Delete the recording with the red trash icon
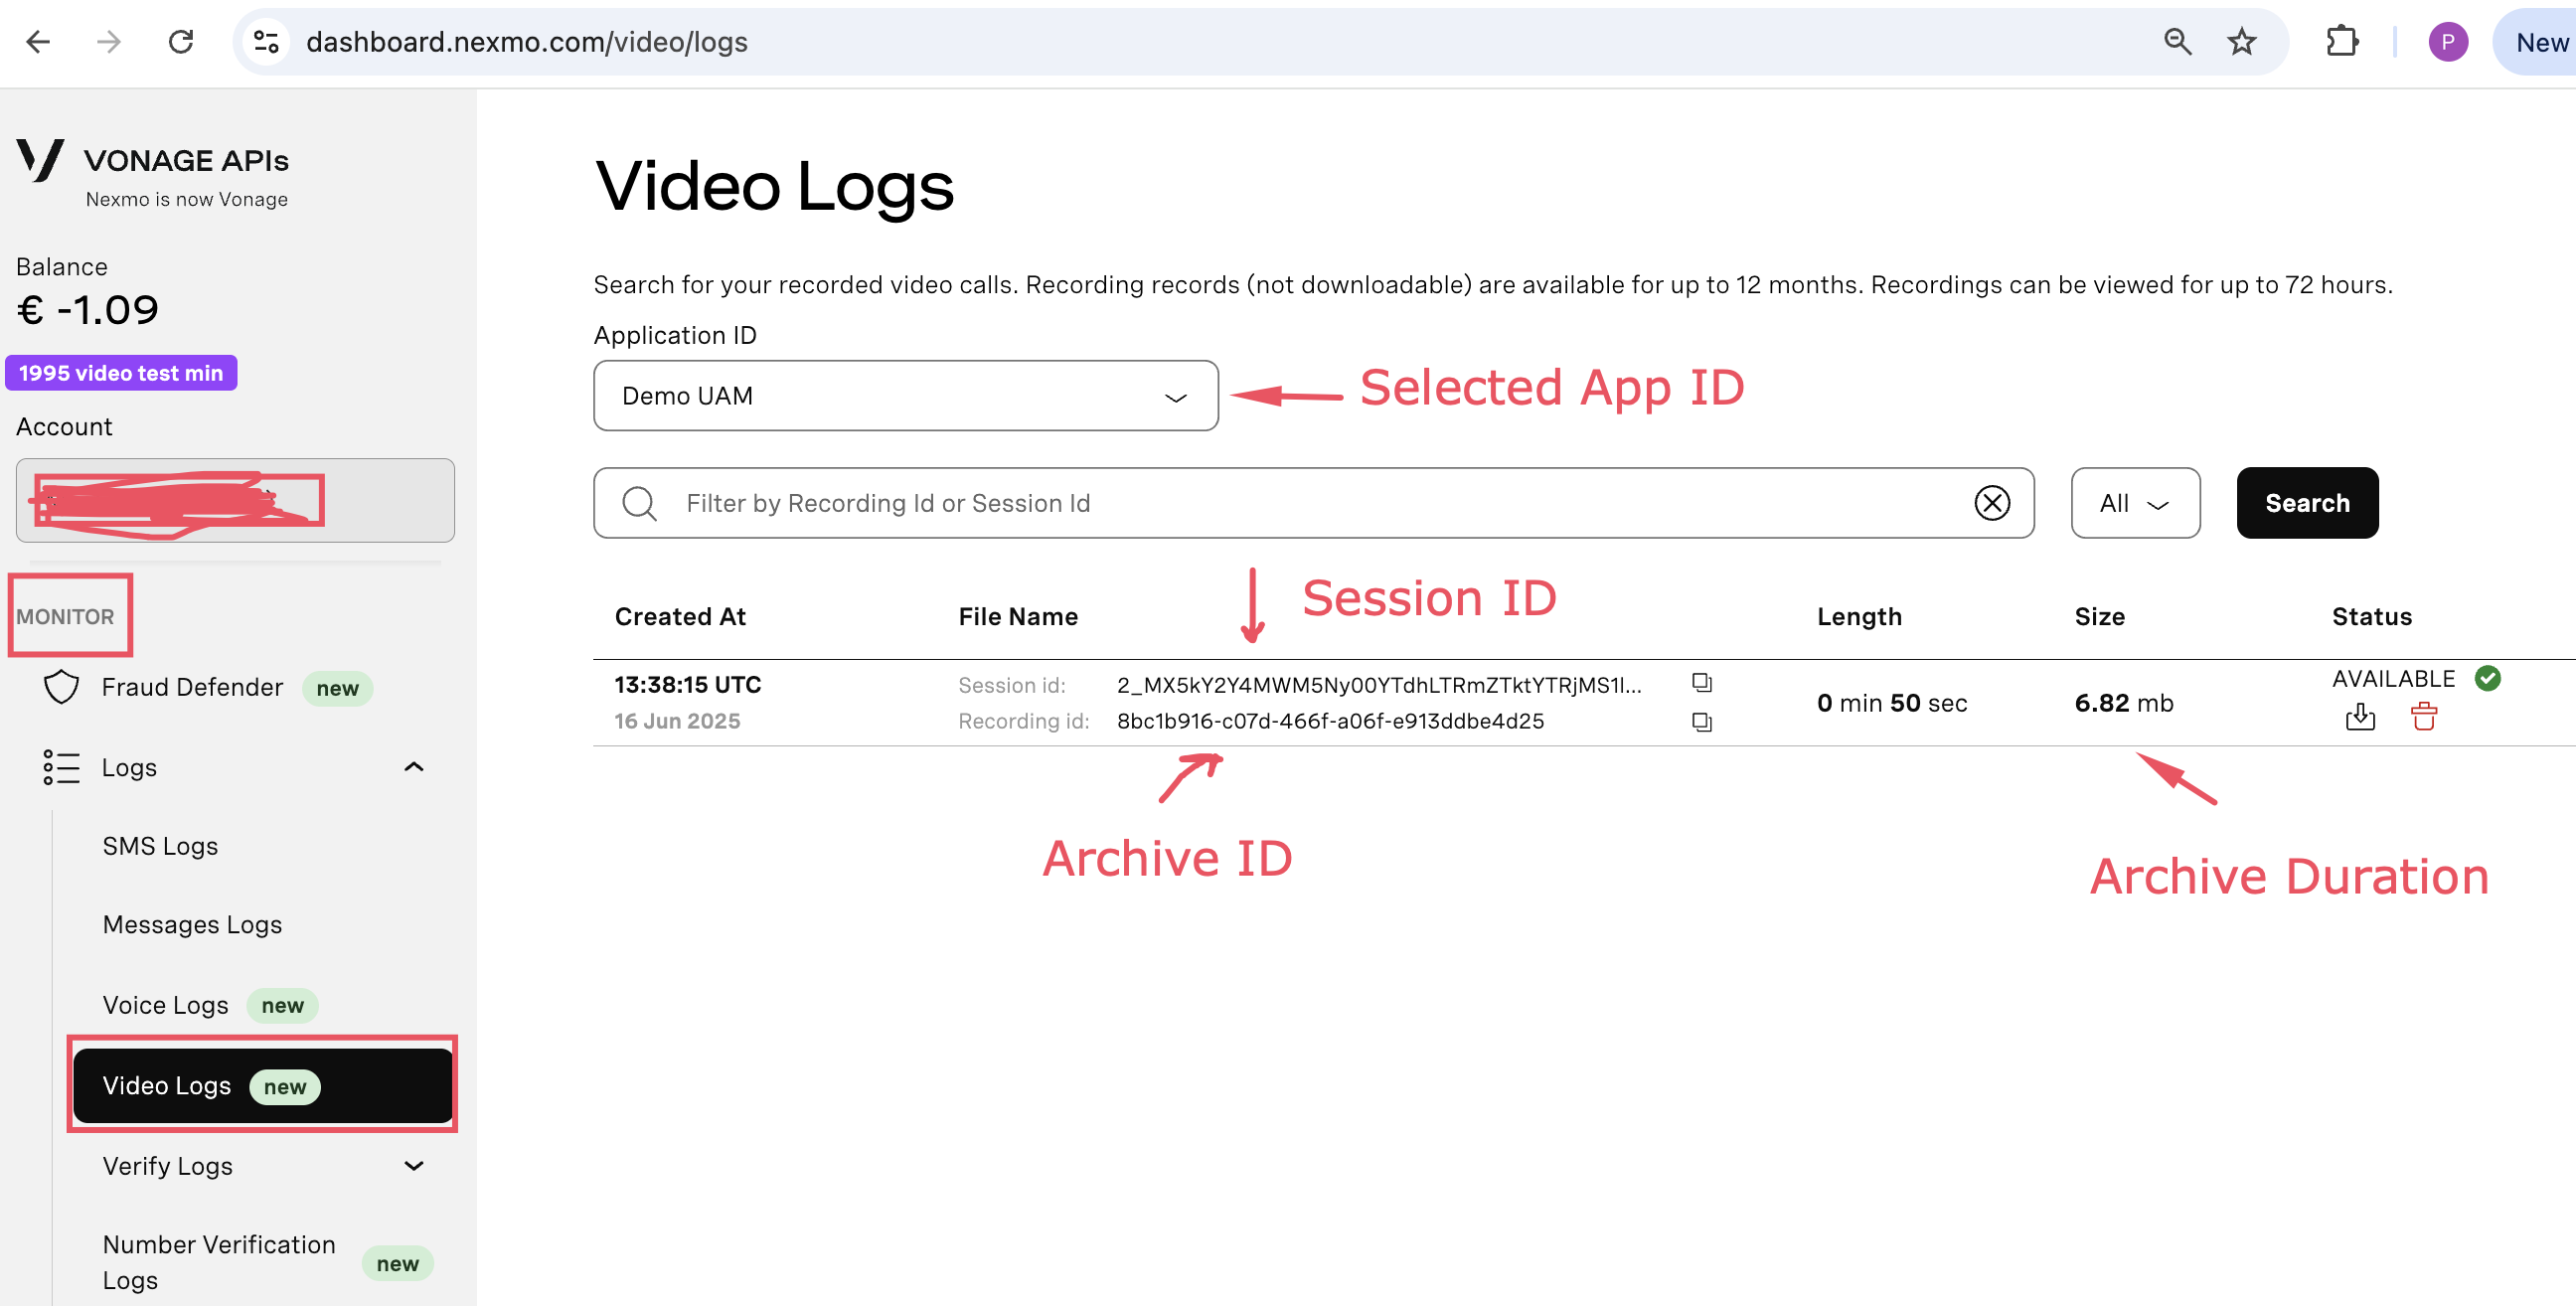The width and height of the screenshot is (2576, 1306). [x=2423, y=717]
